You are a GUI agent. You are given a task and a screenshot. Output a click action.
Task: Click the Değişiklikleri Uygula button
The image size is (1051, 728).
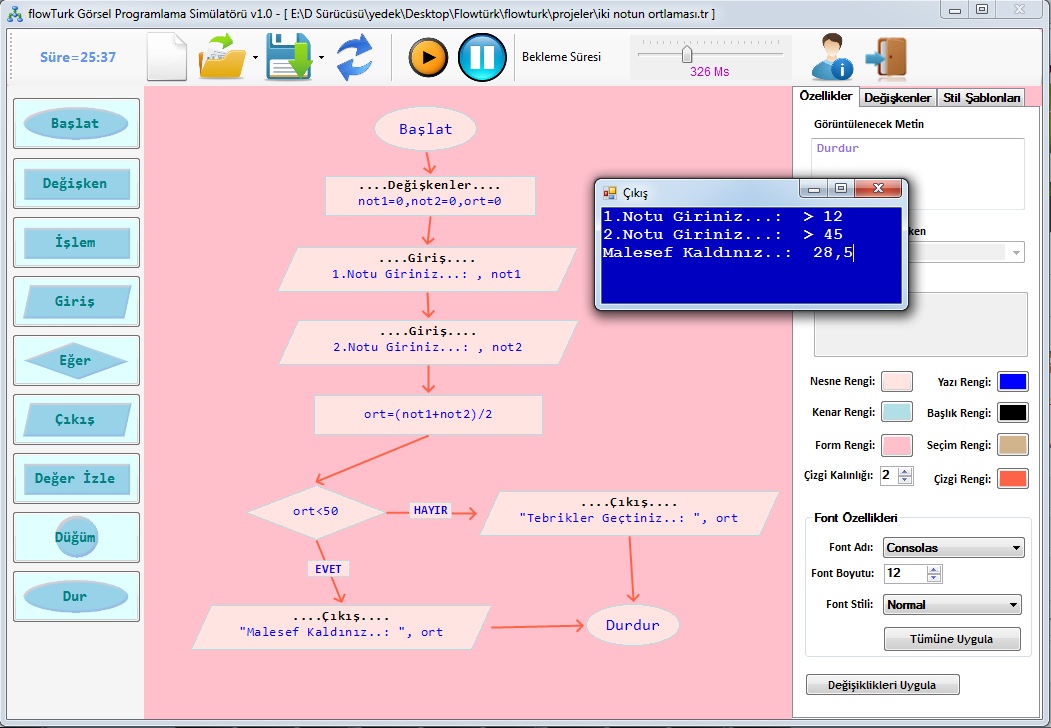click(x=883, y=685)
